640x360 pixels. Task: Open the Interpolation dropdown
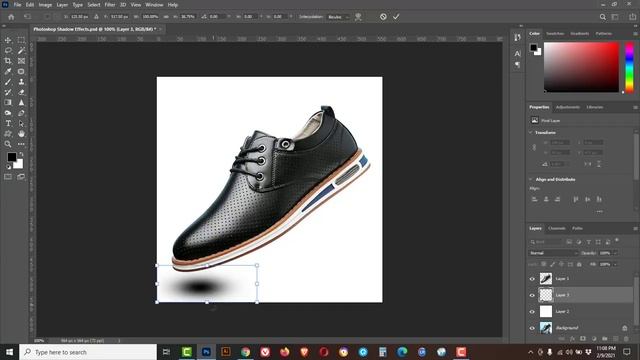pyautogui.click(x=338, y=17)
